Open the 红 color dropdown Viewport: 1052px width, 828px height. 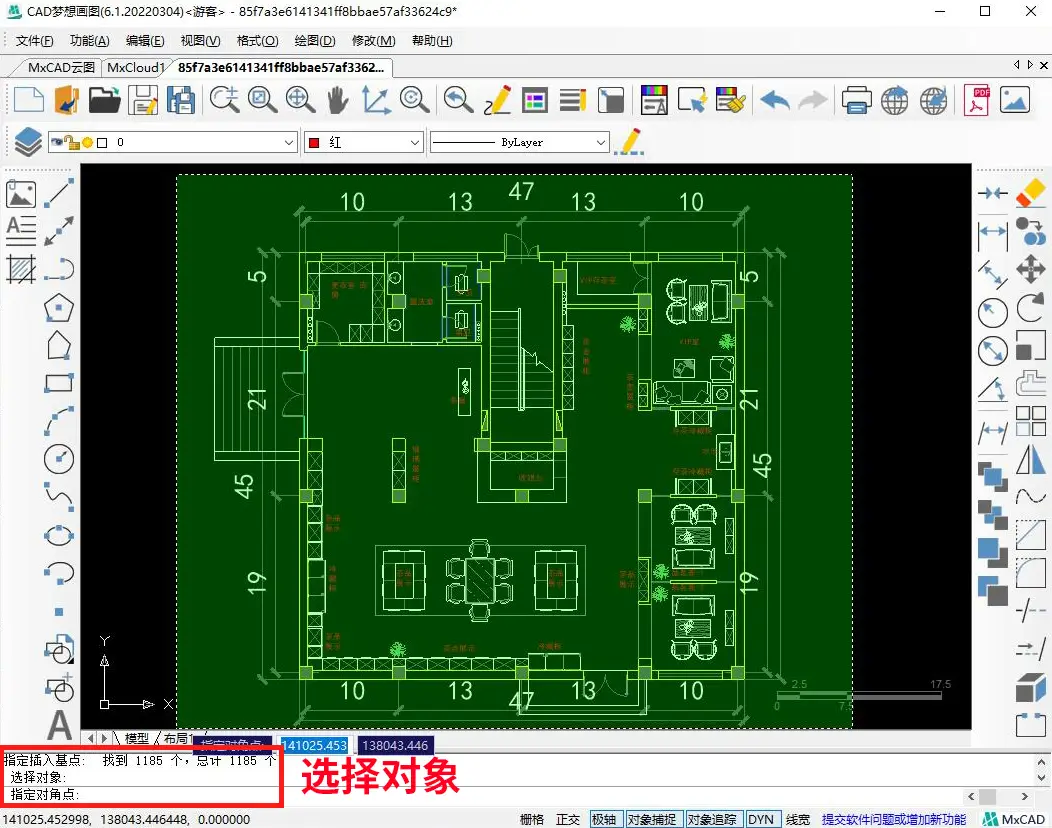point(415,142)
